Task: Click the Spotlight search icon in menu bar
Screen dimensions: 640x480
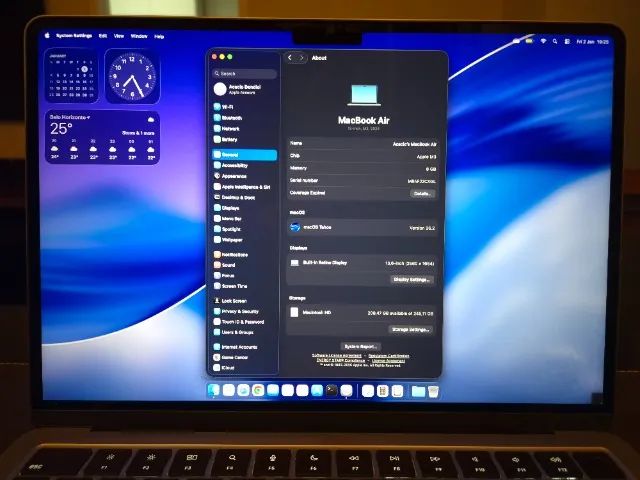Action: pyautogui.click(x=555, y=41)
